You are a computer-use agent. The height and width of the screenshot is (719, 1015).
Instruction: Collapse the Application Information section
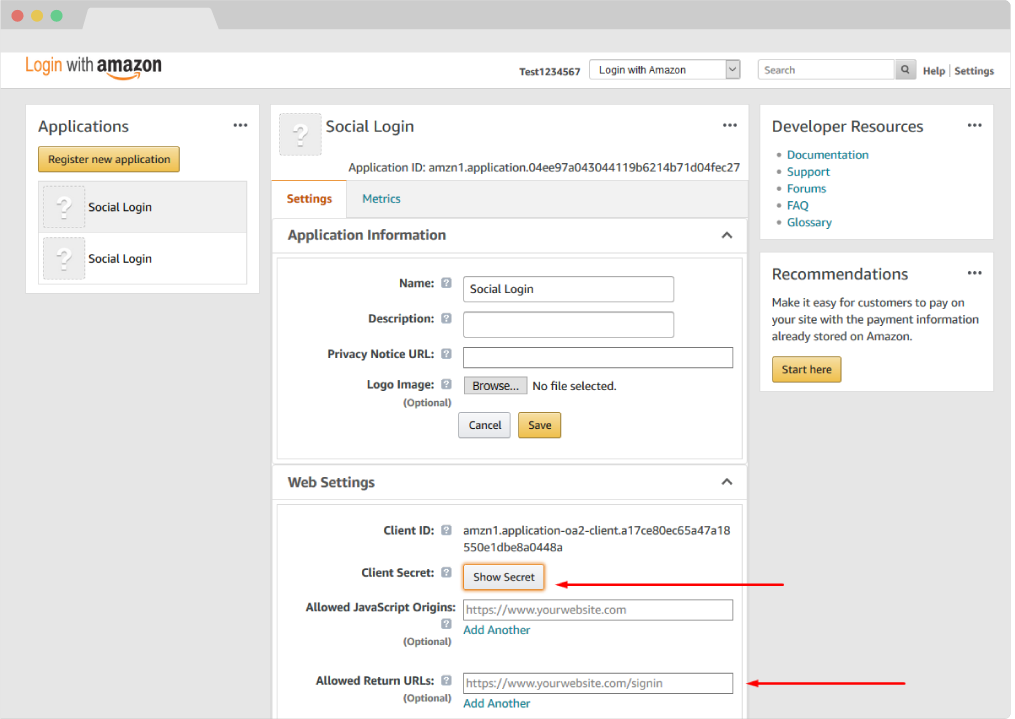coord(726,235)
